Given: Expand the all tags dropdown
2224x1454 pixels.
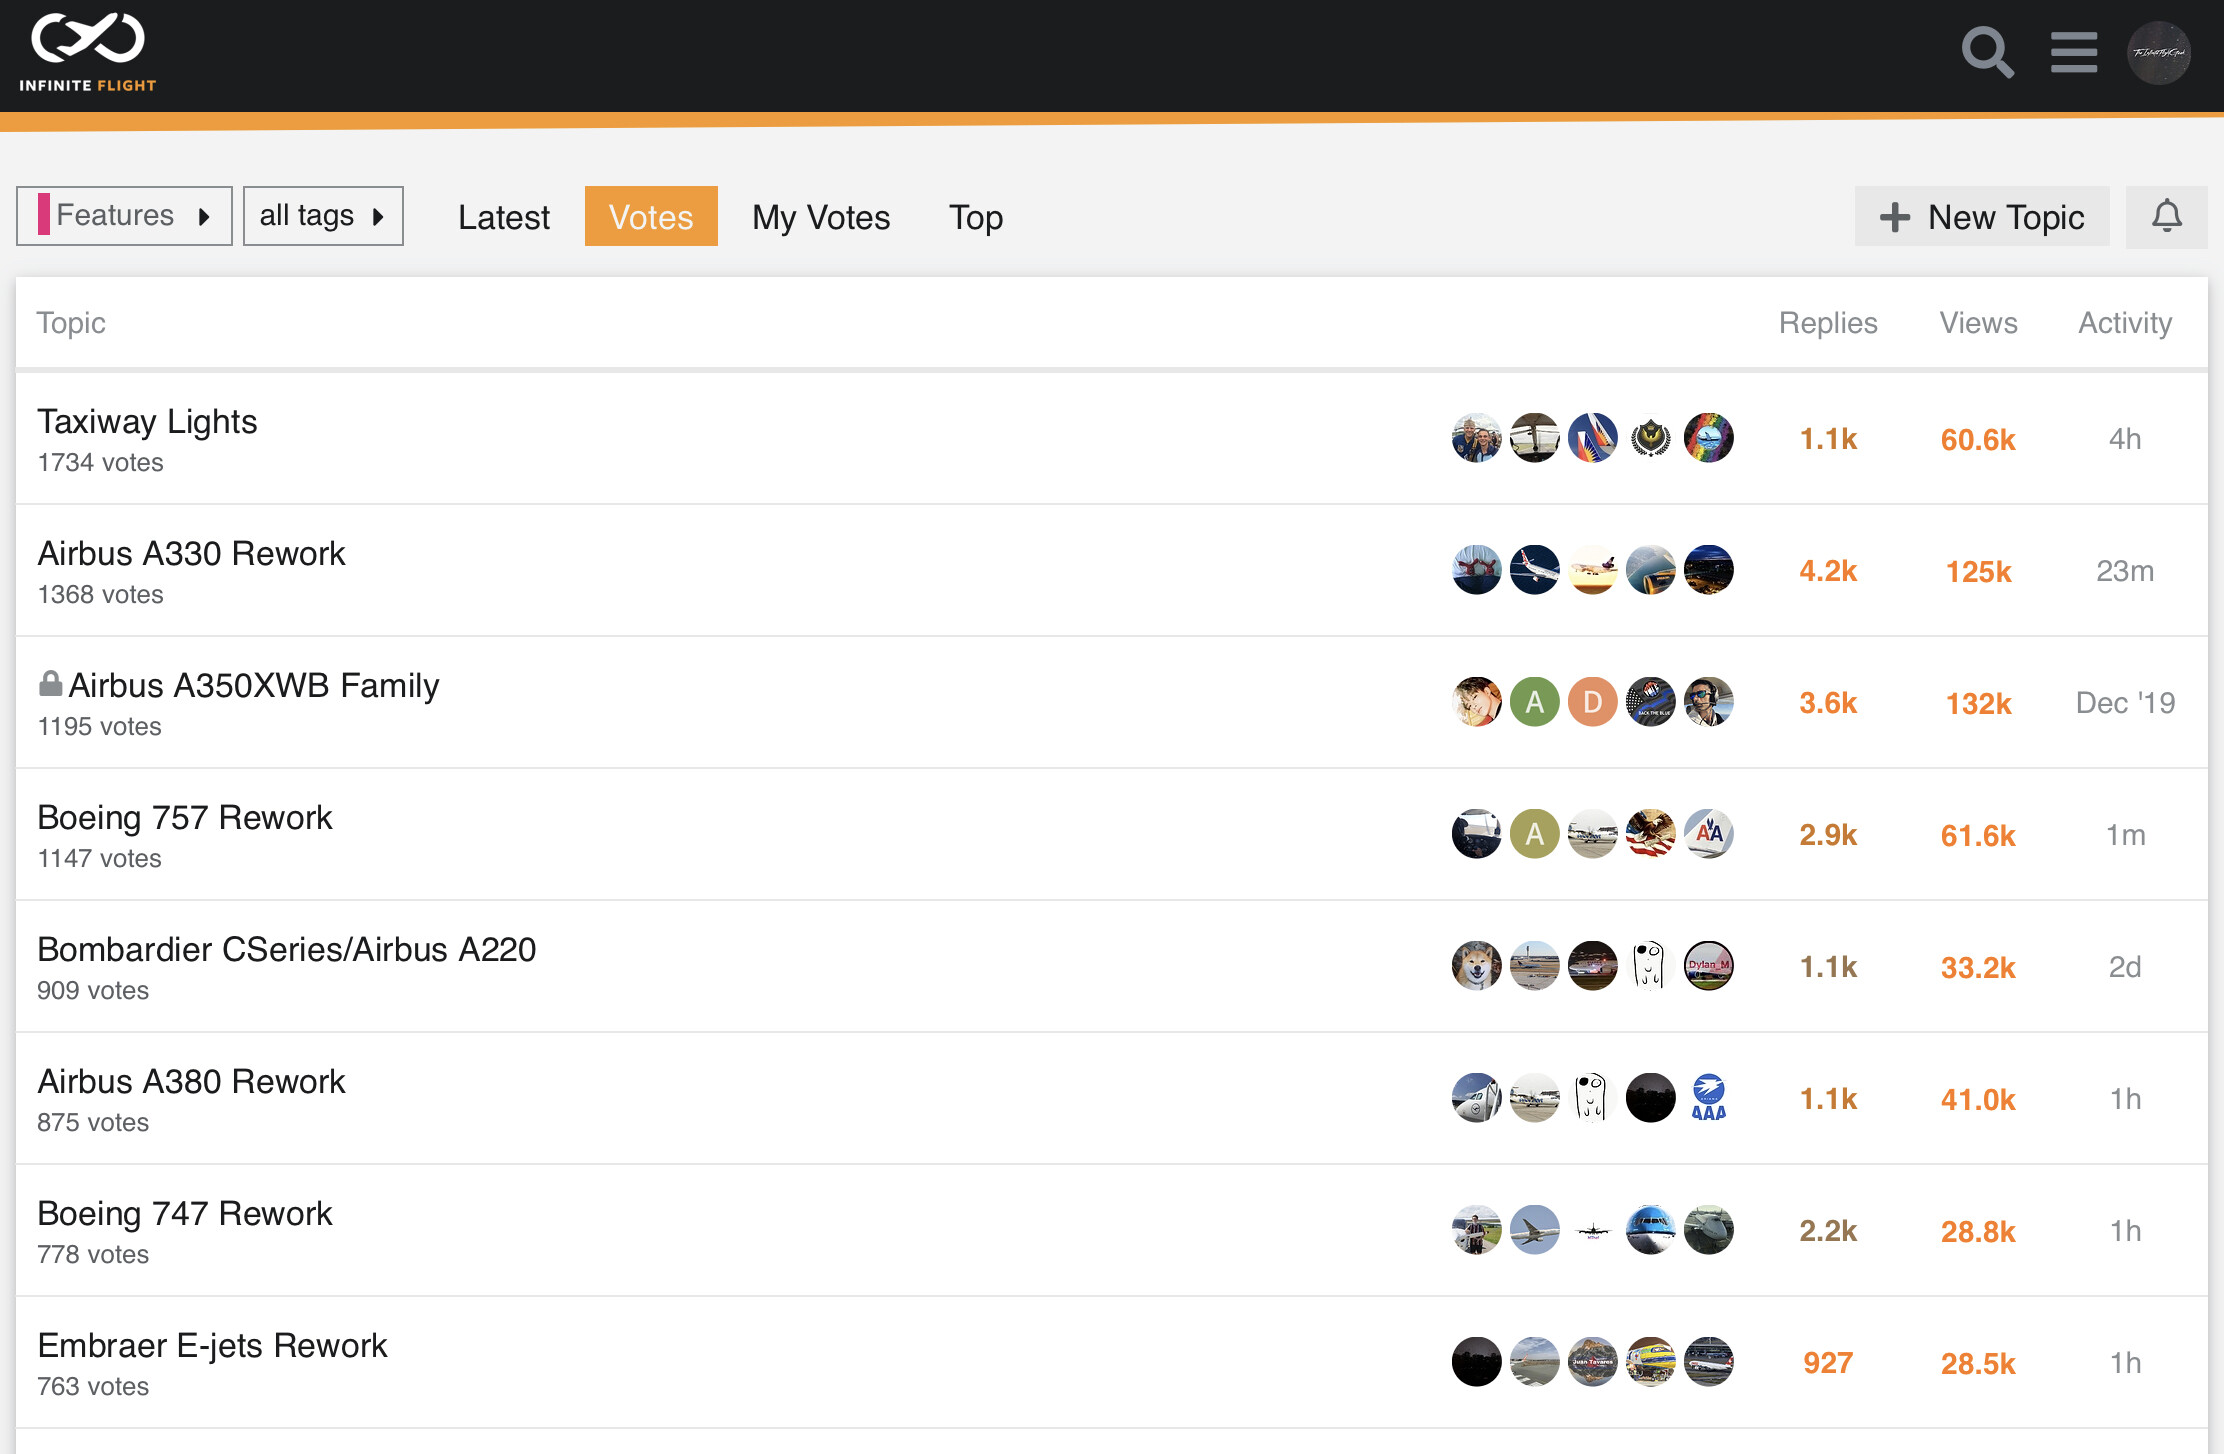Looking at the screenshot, I should click(x=323, y=216).
